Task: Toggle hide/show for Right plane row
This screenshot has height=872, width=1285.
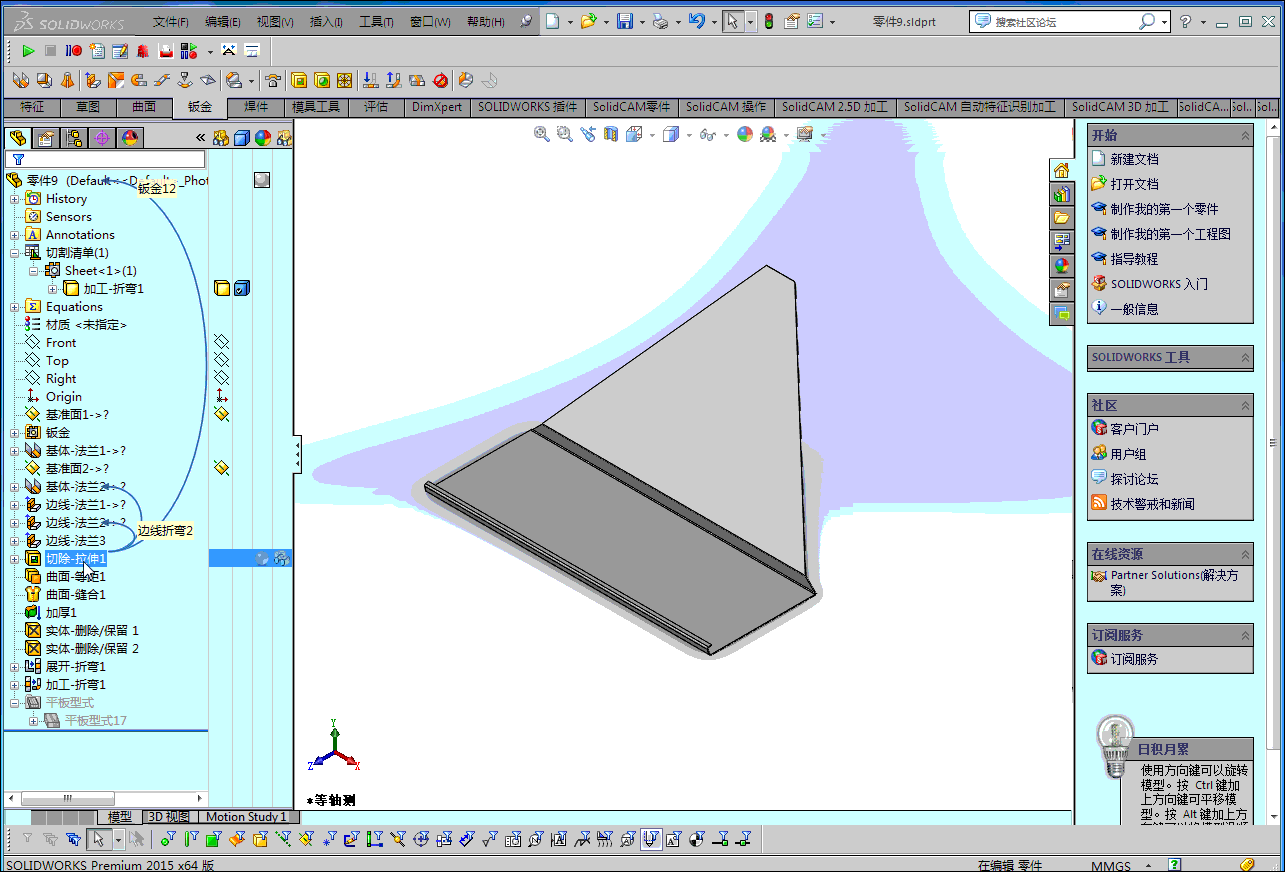Action: [x=222, y=379]
